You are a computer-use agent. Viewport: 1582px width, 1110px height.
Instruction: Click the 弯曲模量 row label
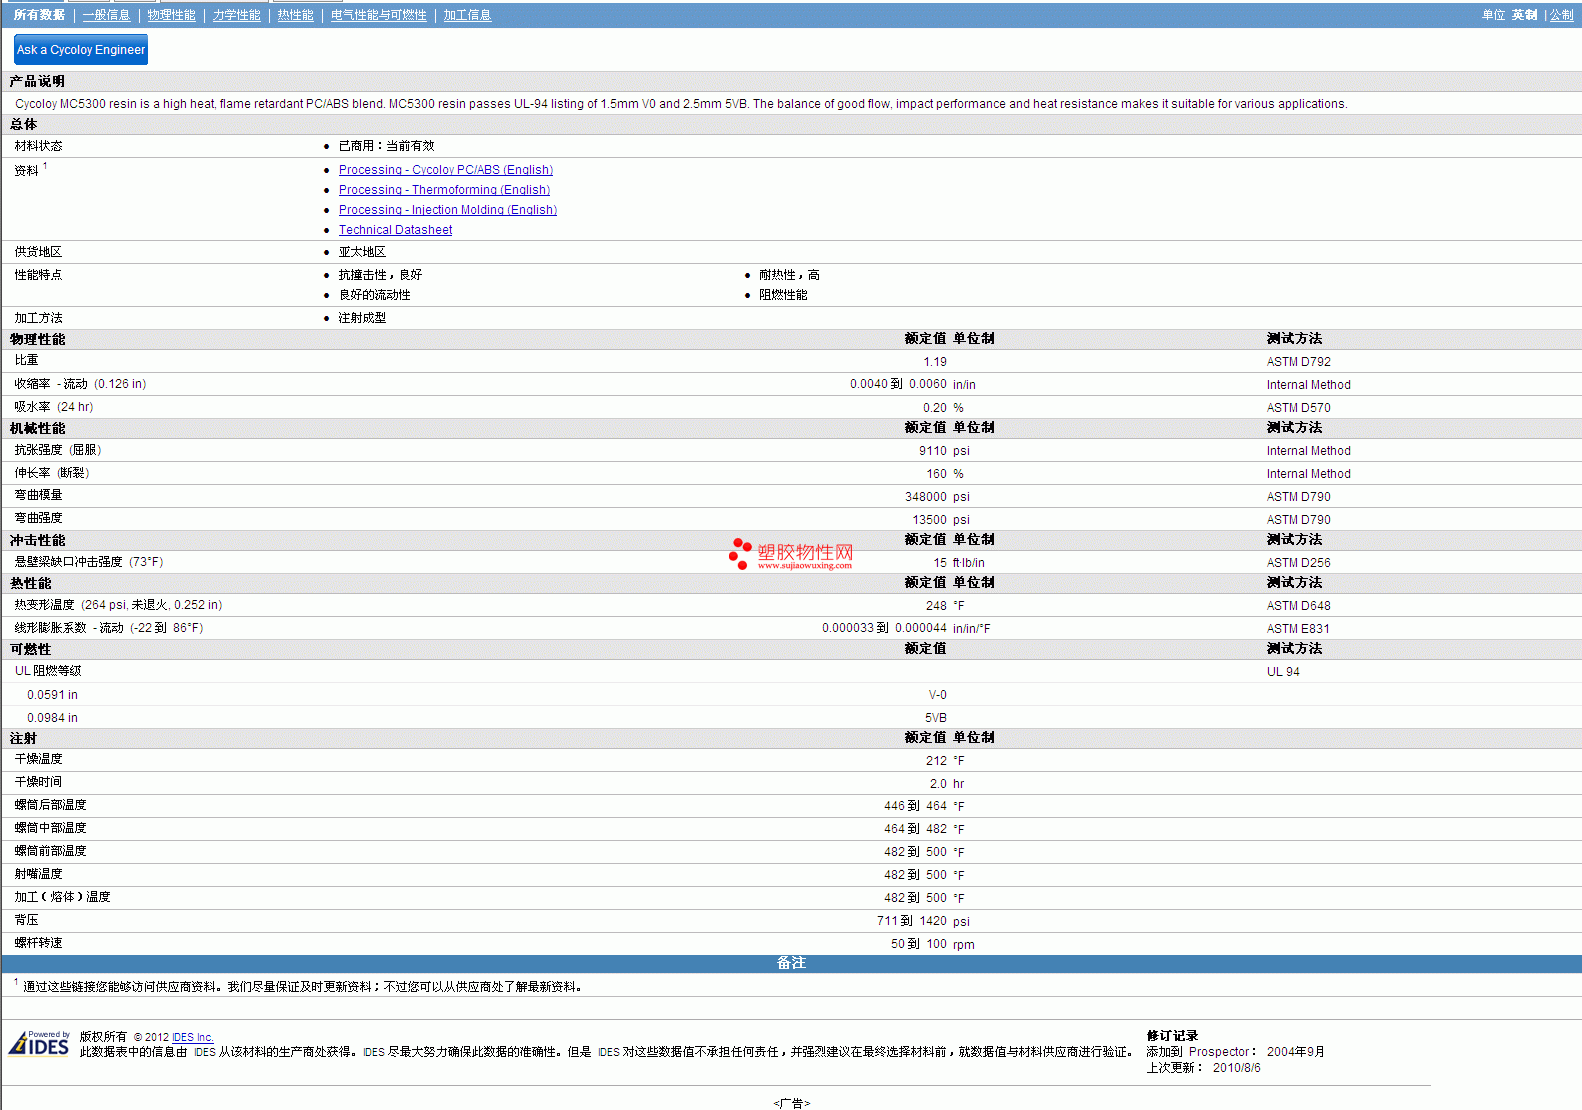click(38, 495)
